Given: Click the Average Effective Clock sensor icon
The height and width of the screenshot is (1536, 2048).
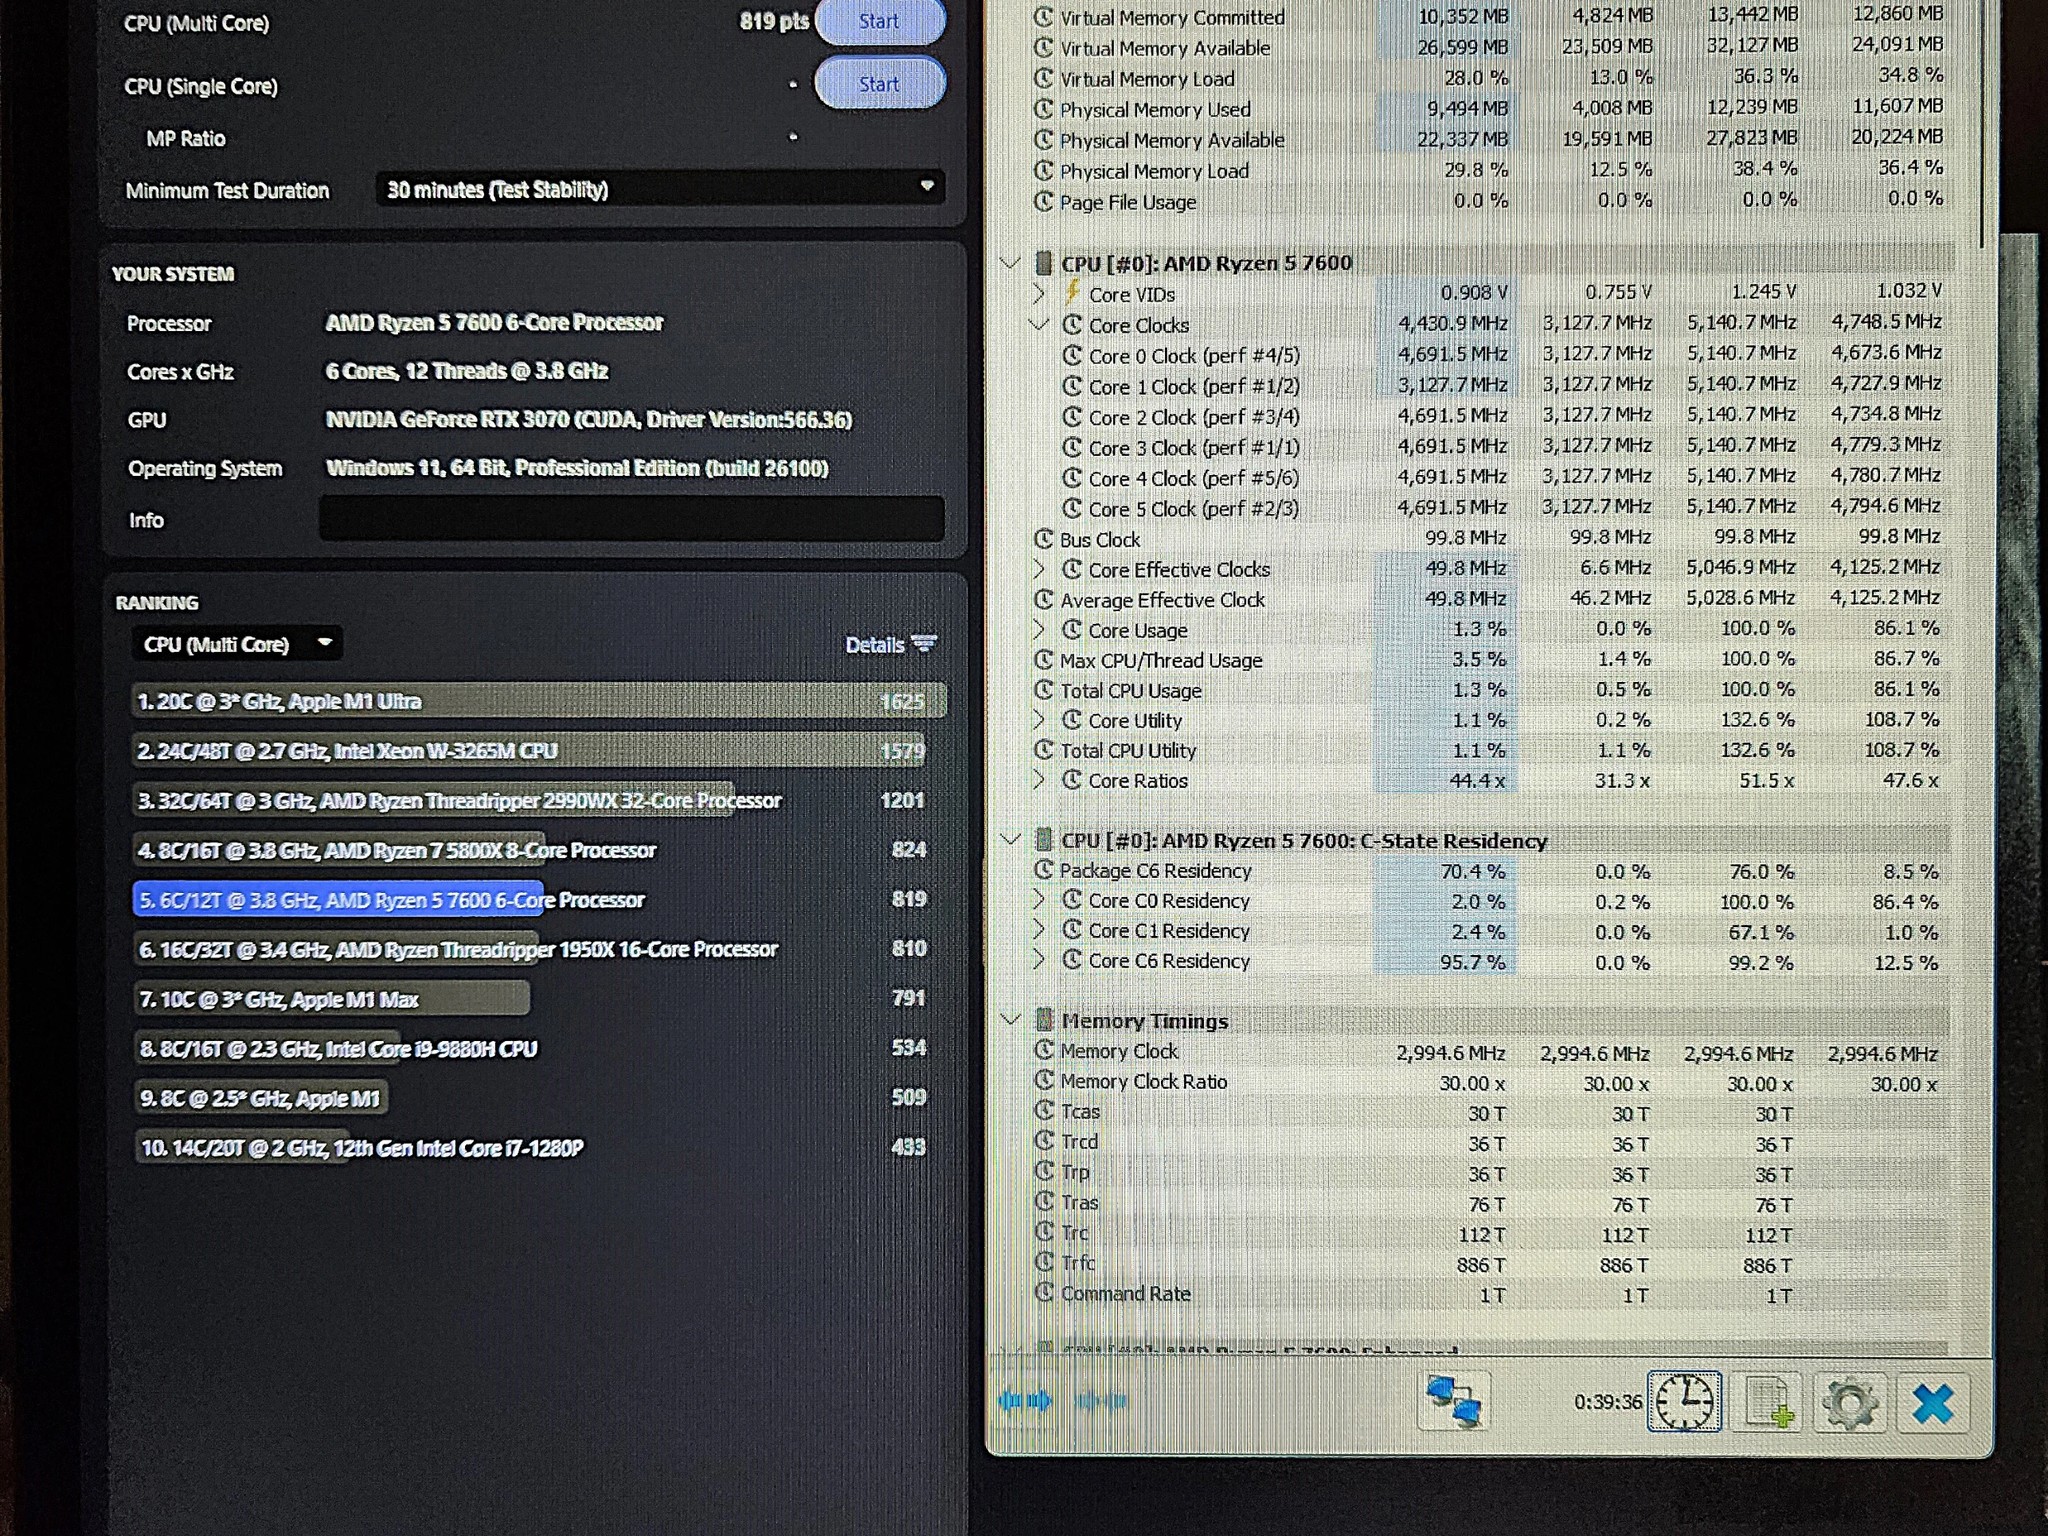Looking at the screenshot, I should [x=1044, y=600].
